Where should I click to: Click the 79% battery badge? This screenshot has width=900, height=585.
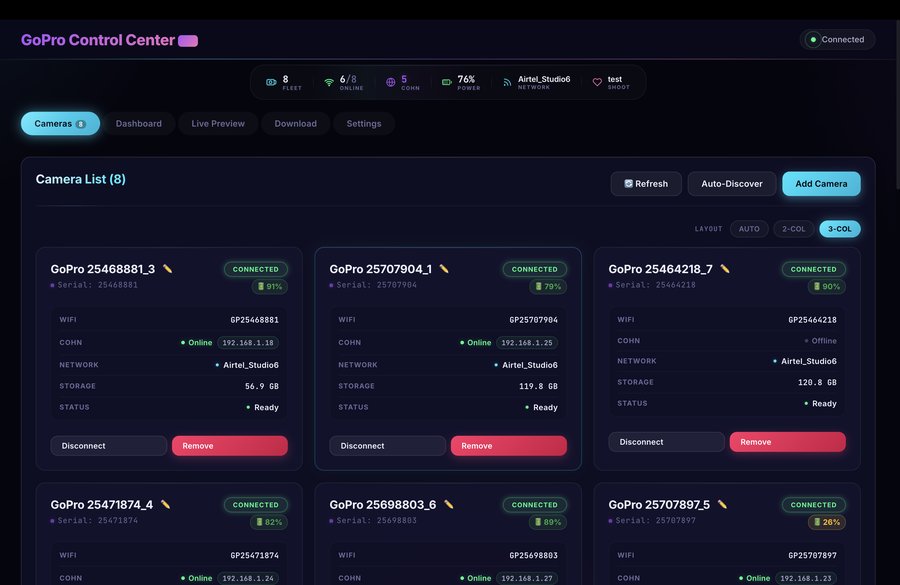coord(548,286)
